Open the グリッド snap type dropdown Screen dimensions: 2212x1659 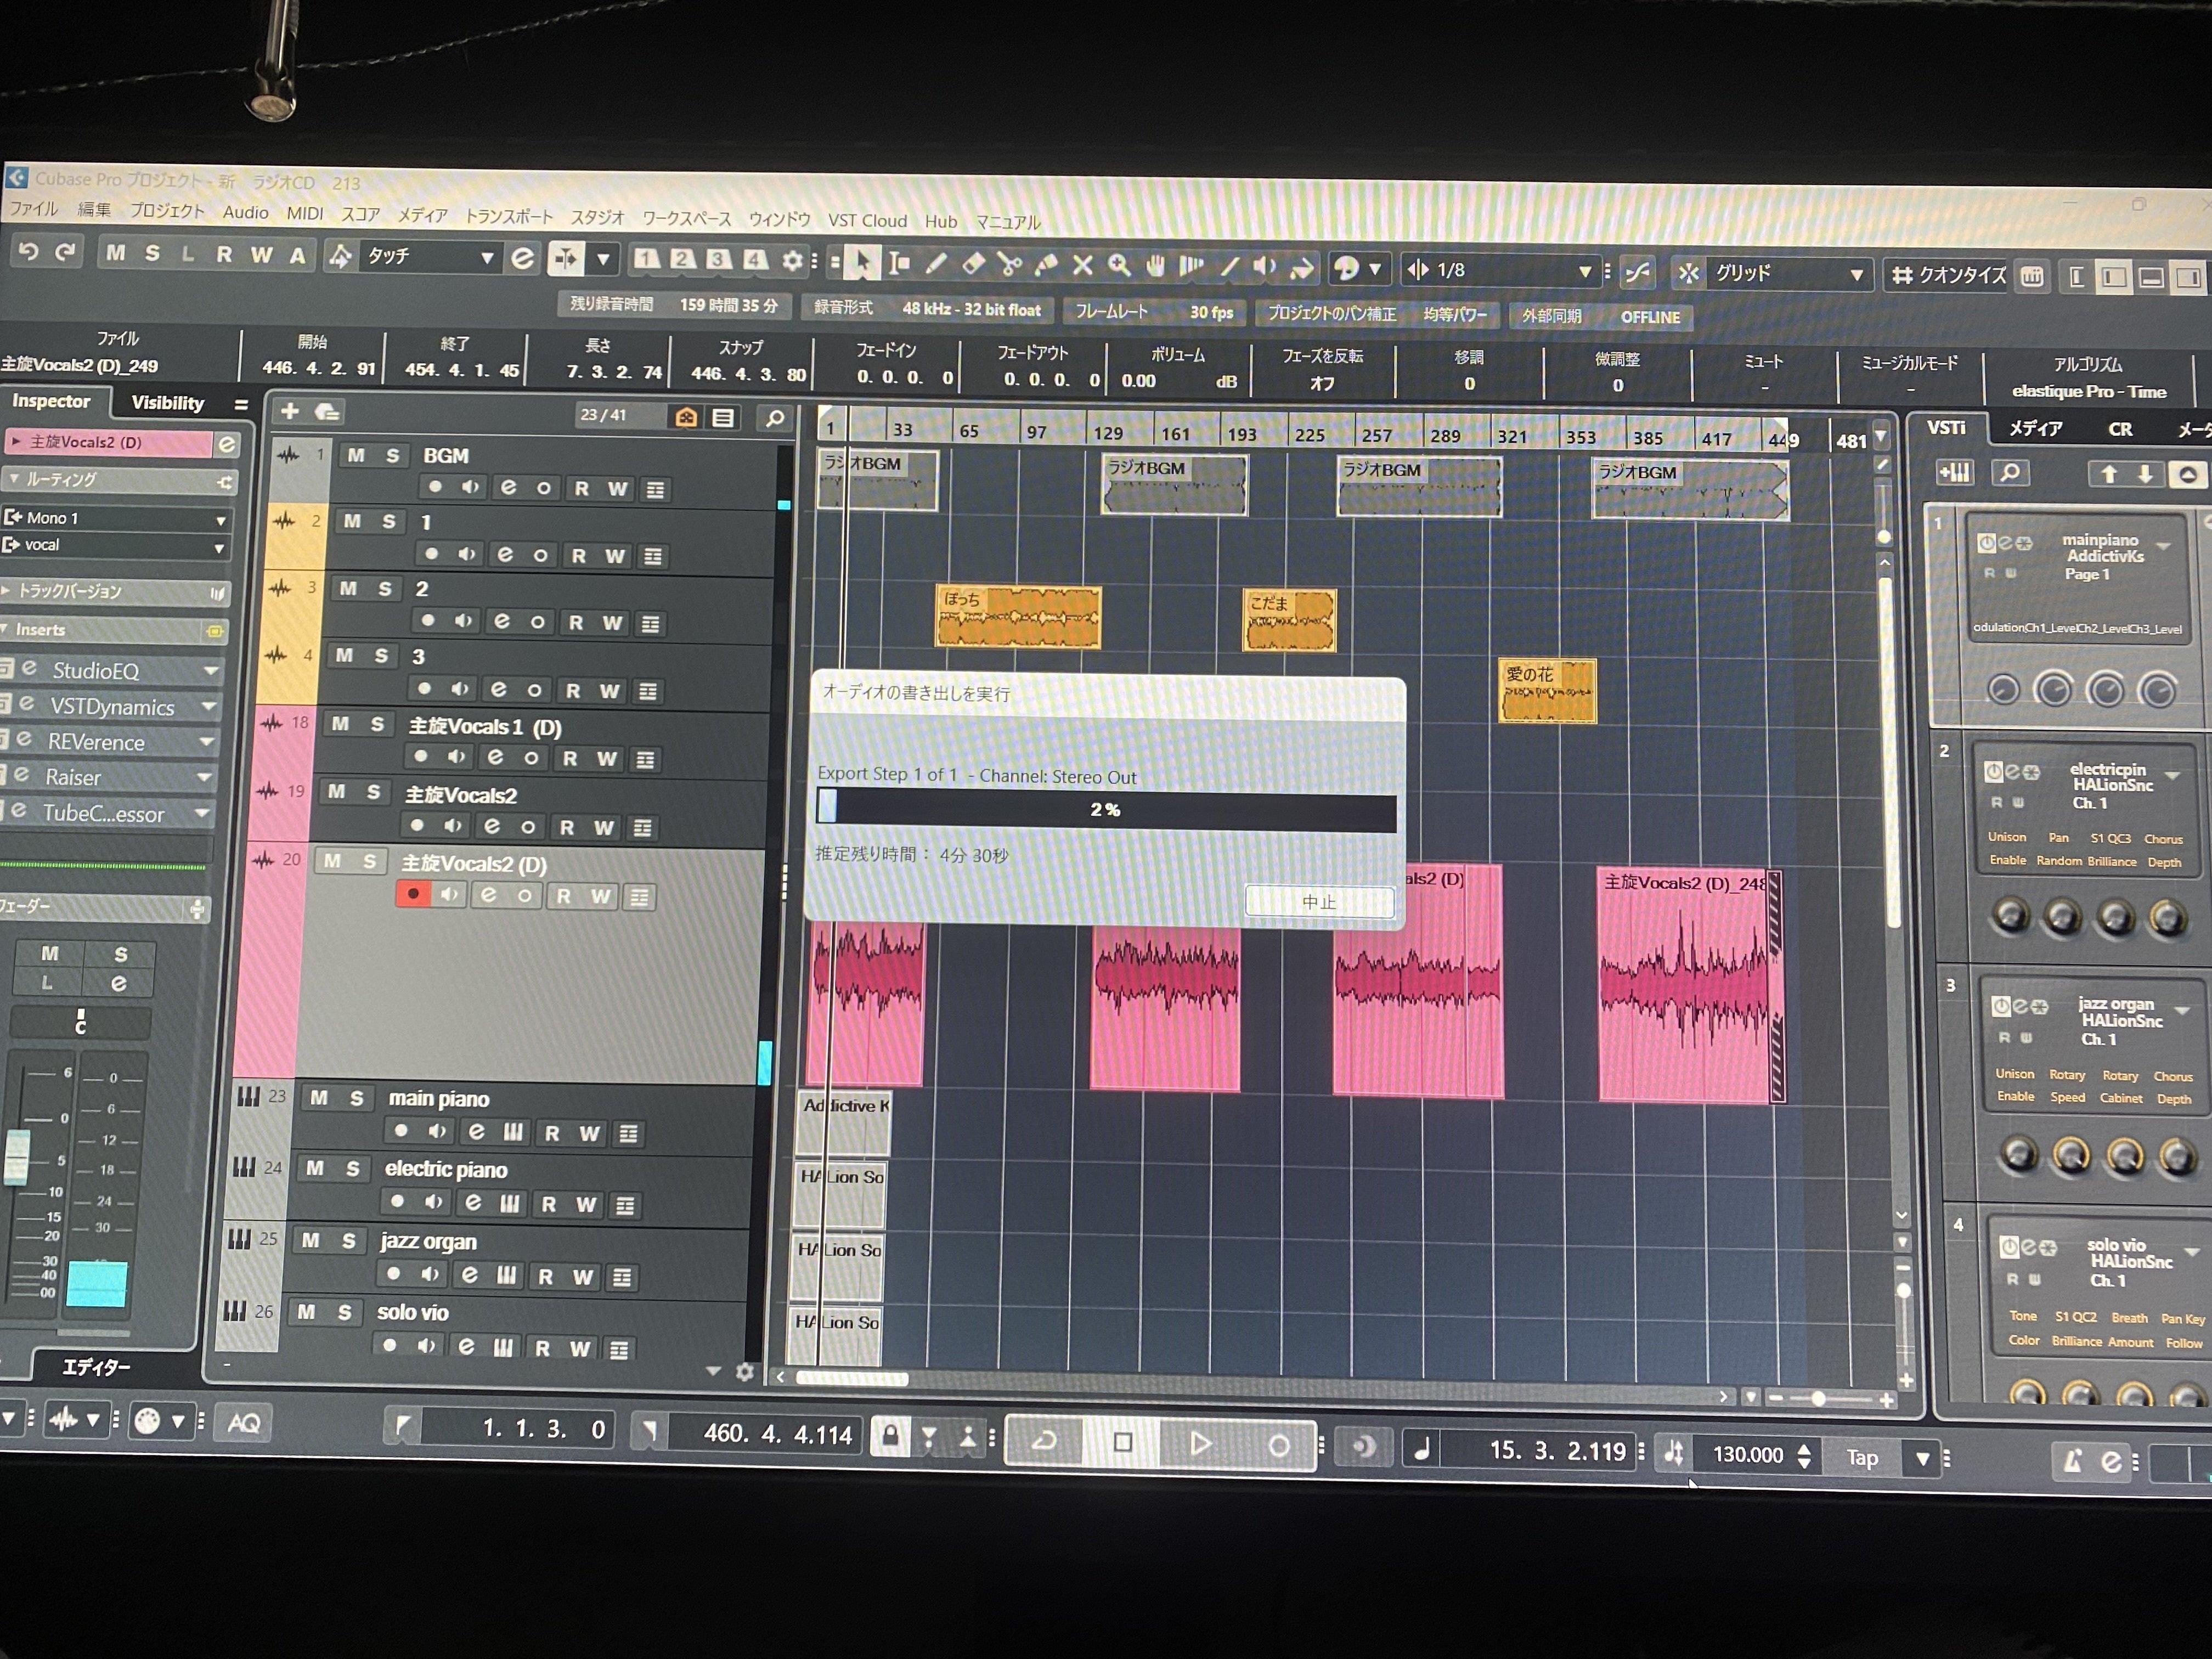(1856, 274)
